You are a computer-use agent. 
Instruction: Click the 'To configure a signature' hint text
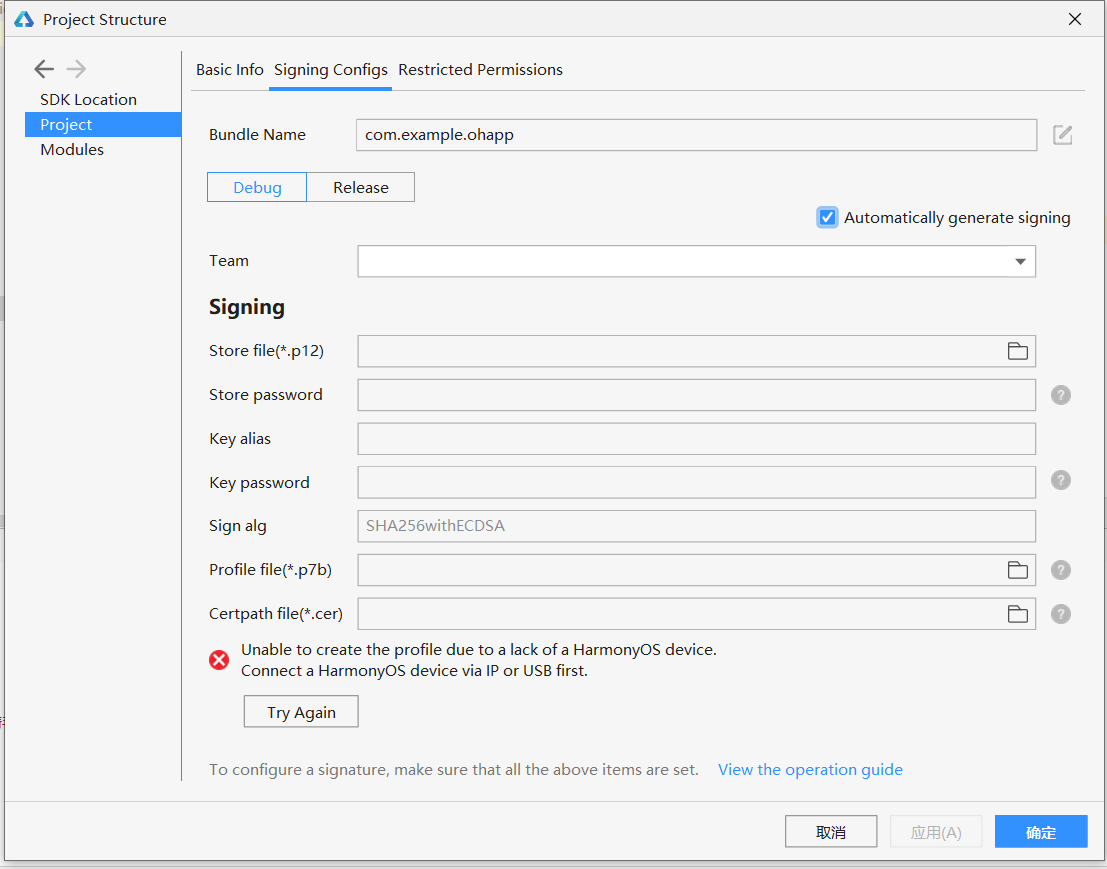coord(454,769)
